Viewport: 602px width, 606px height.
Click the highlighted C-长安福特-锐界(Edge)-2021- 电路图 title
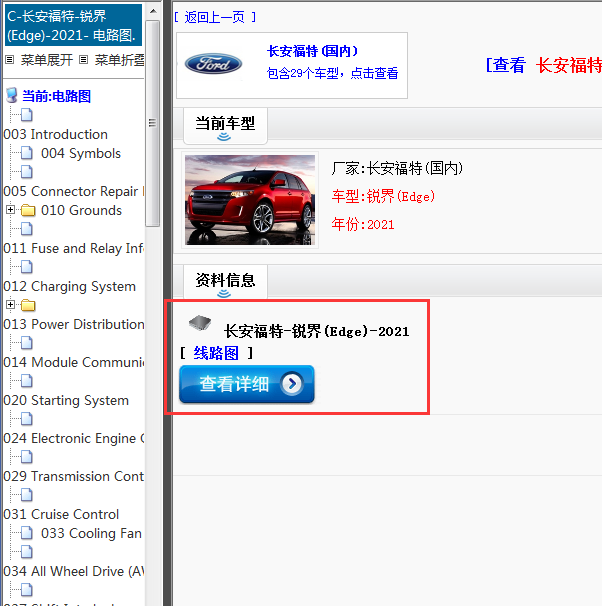pyautogui.click(x=73, y=26)
